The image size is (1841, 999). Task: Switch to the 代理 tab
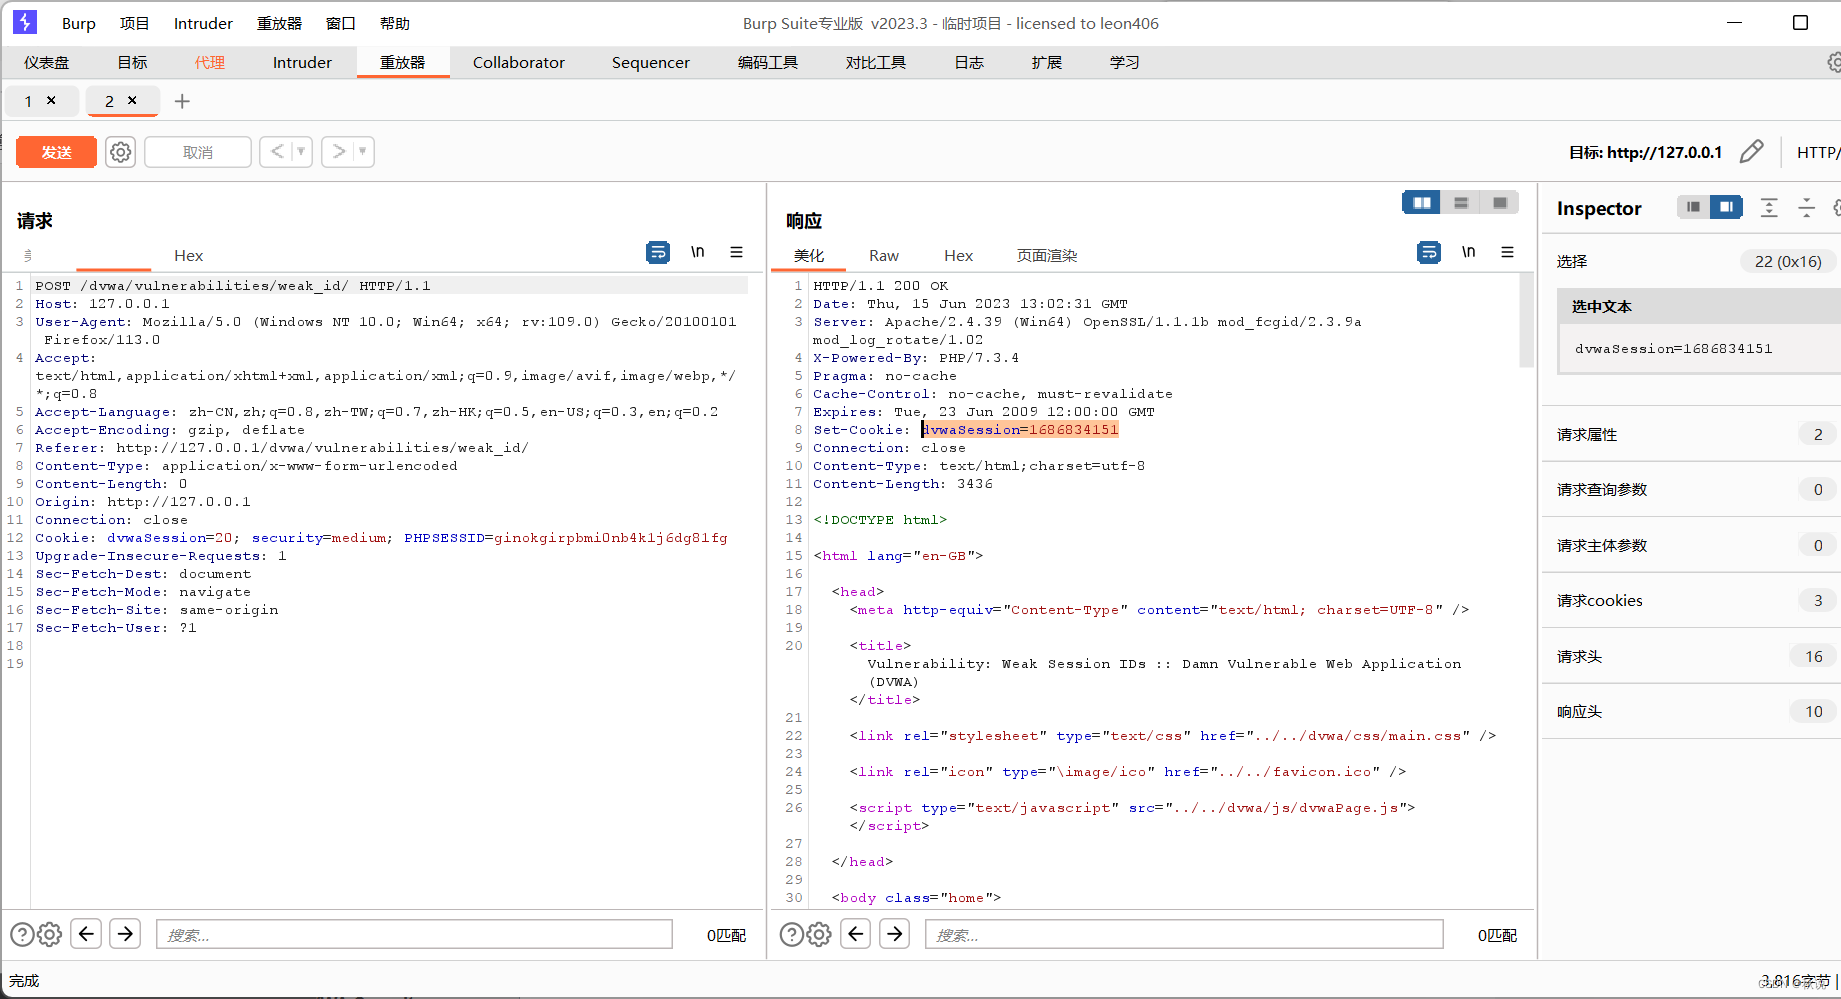[210, 62]
